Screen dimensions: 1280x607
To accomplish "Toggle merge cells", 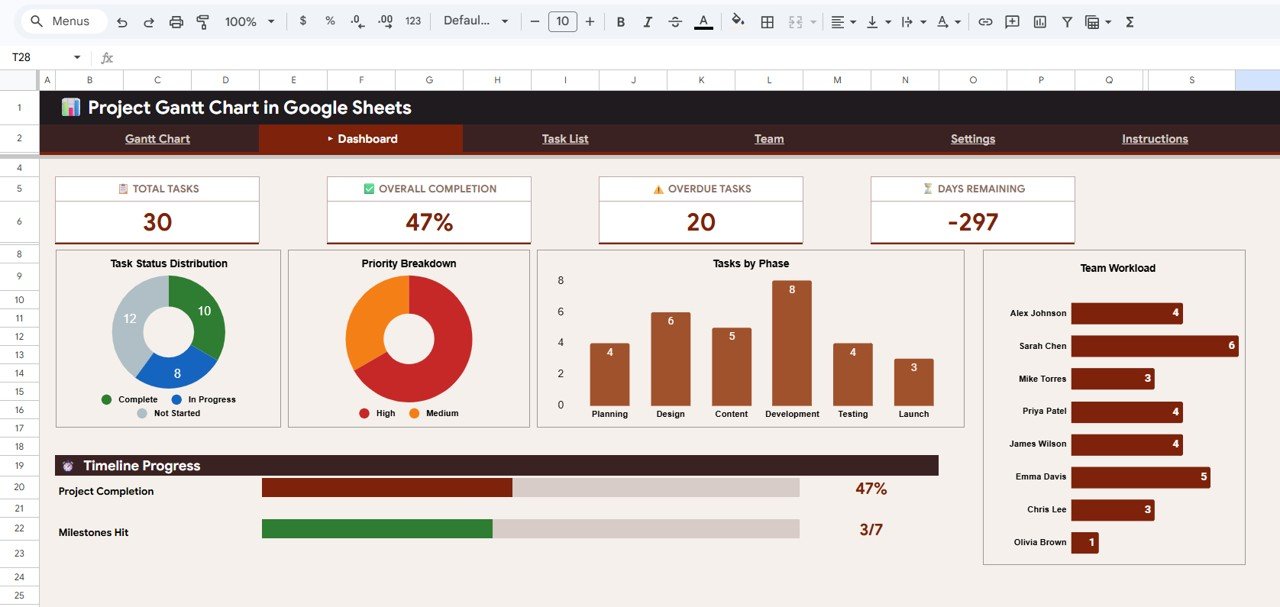I will (796, 19).
